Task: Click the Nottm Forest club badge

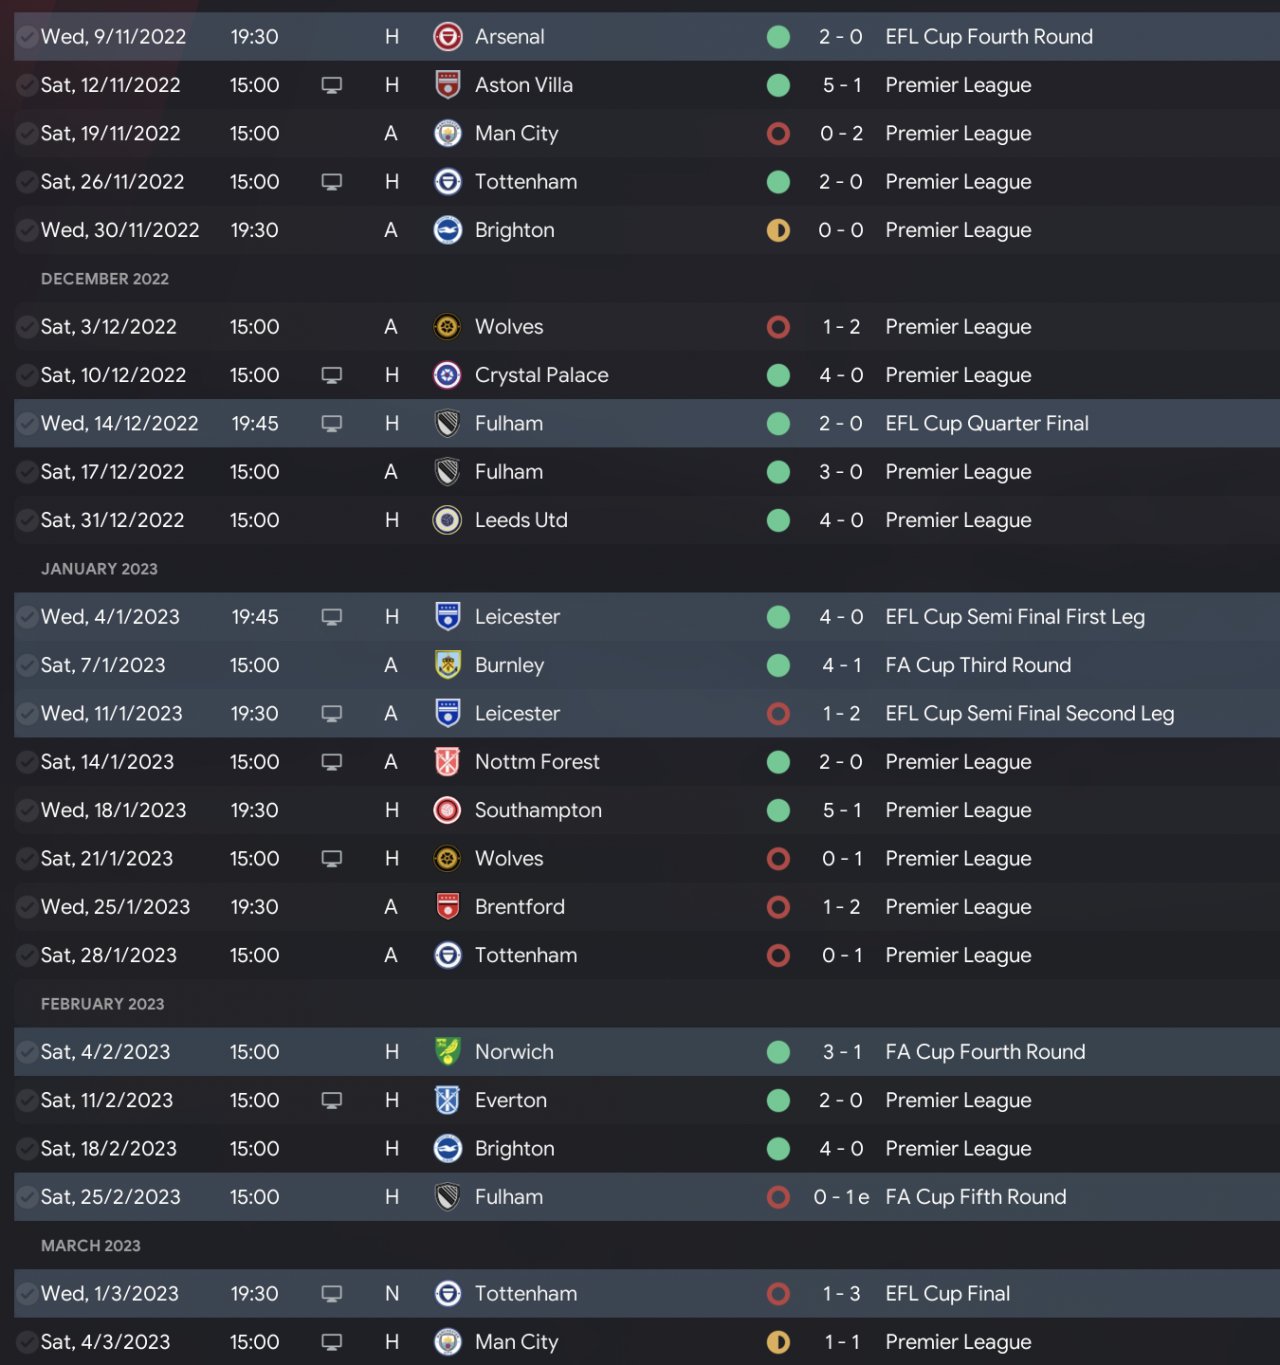Action: click(x=447, y=762)
